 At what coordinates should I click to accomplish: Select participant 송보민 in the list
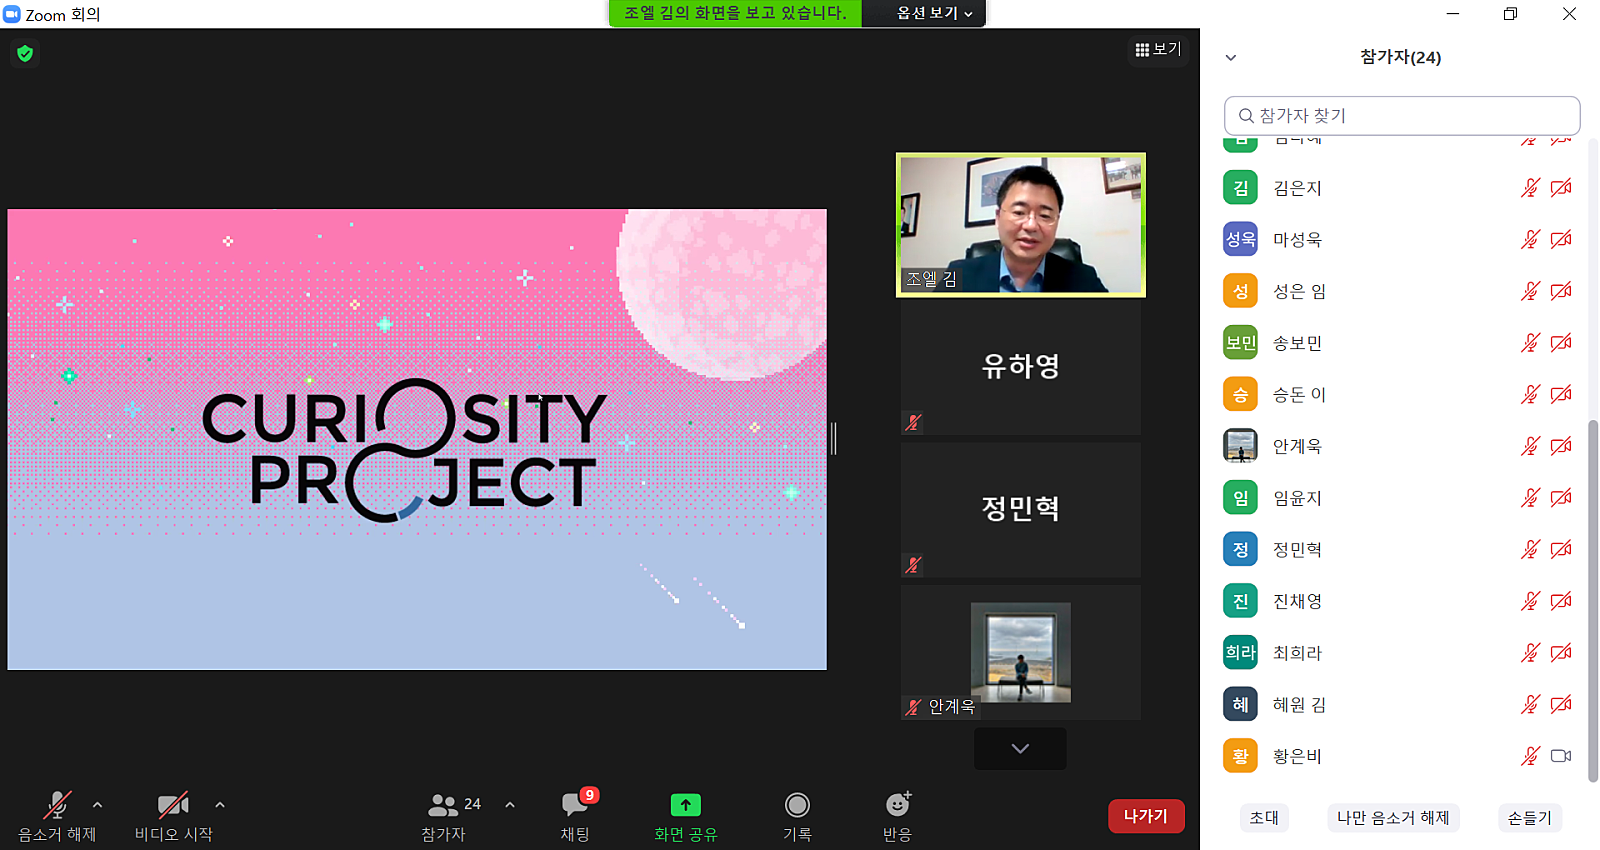pos(1400,343)
